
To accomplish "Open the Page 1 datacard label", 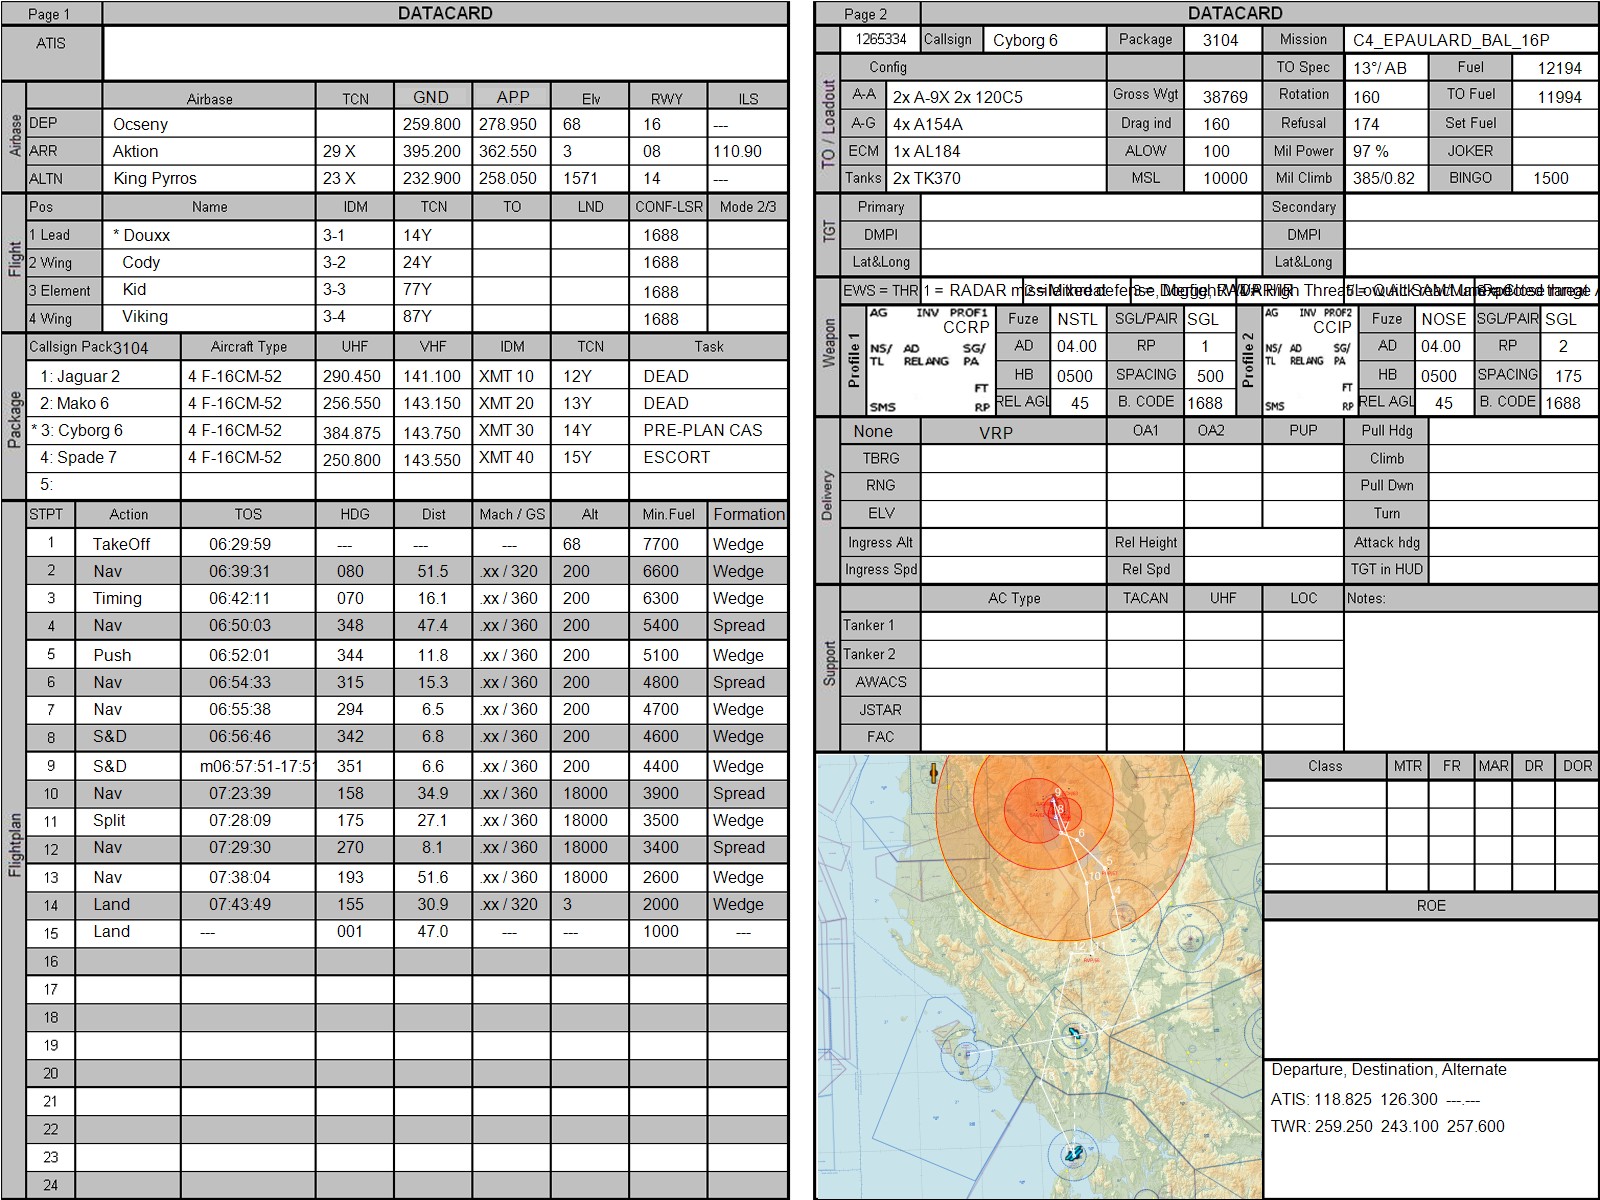I will coord(50,14).
